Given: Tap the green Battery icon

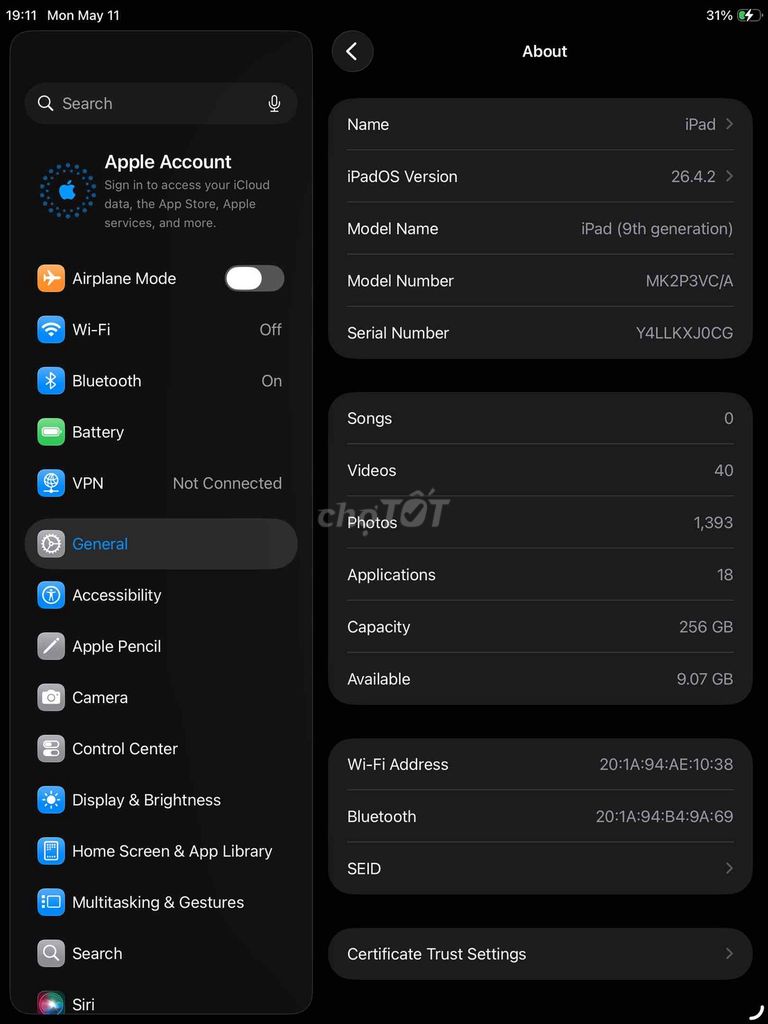Looking at the screenshot, I should (x=51, y=432).
